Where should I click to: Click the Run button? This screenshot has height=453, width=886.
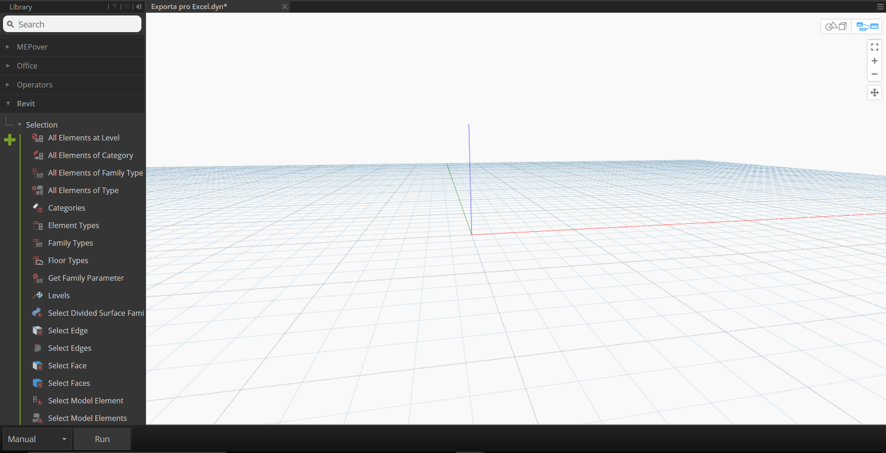point(102,439)
